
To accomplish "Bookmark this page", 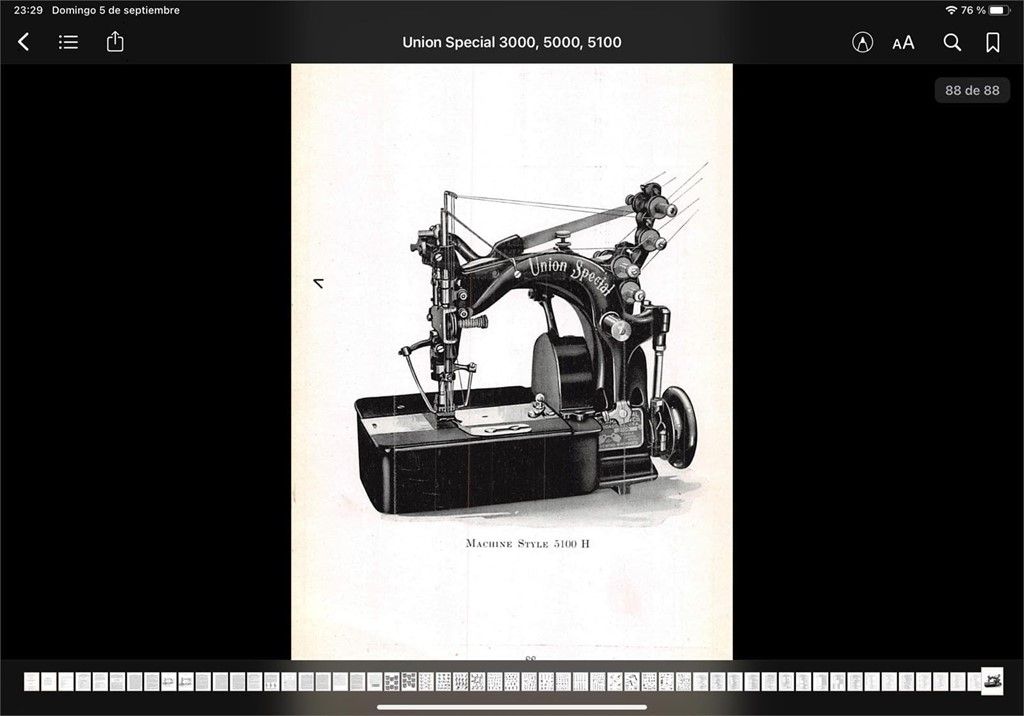I will click(x=993, y=42).
